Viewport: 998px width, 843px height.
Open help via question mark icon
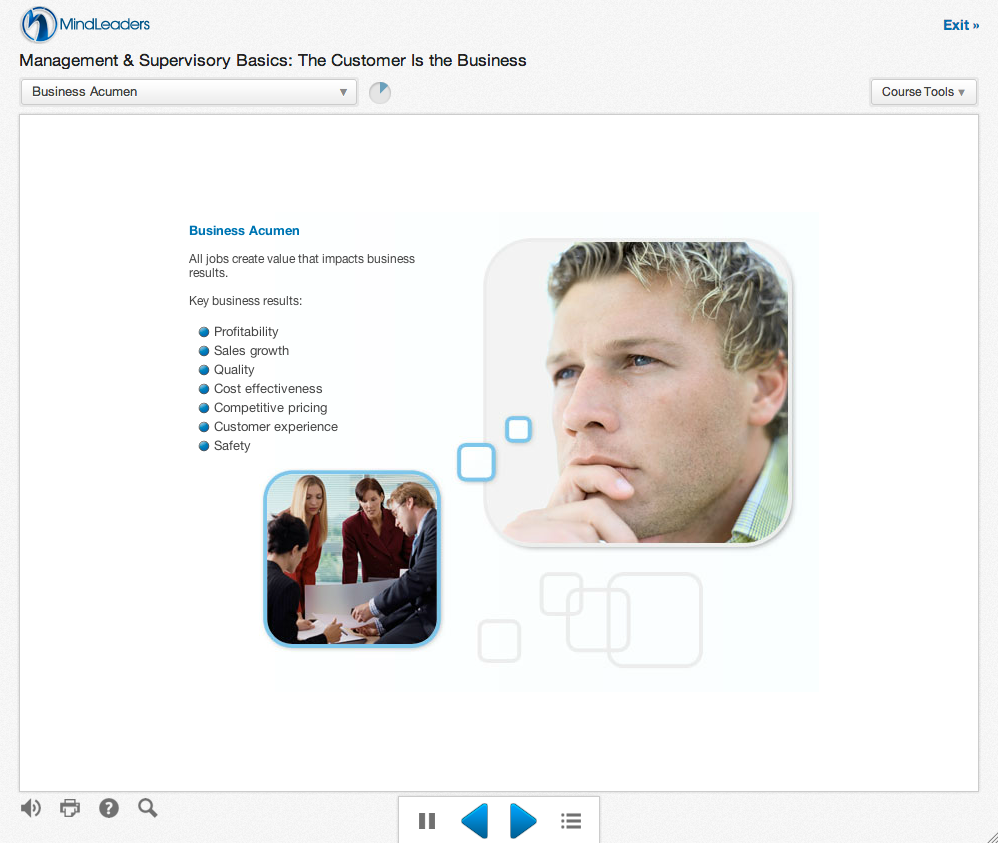(109, 808)
